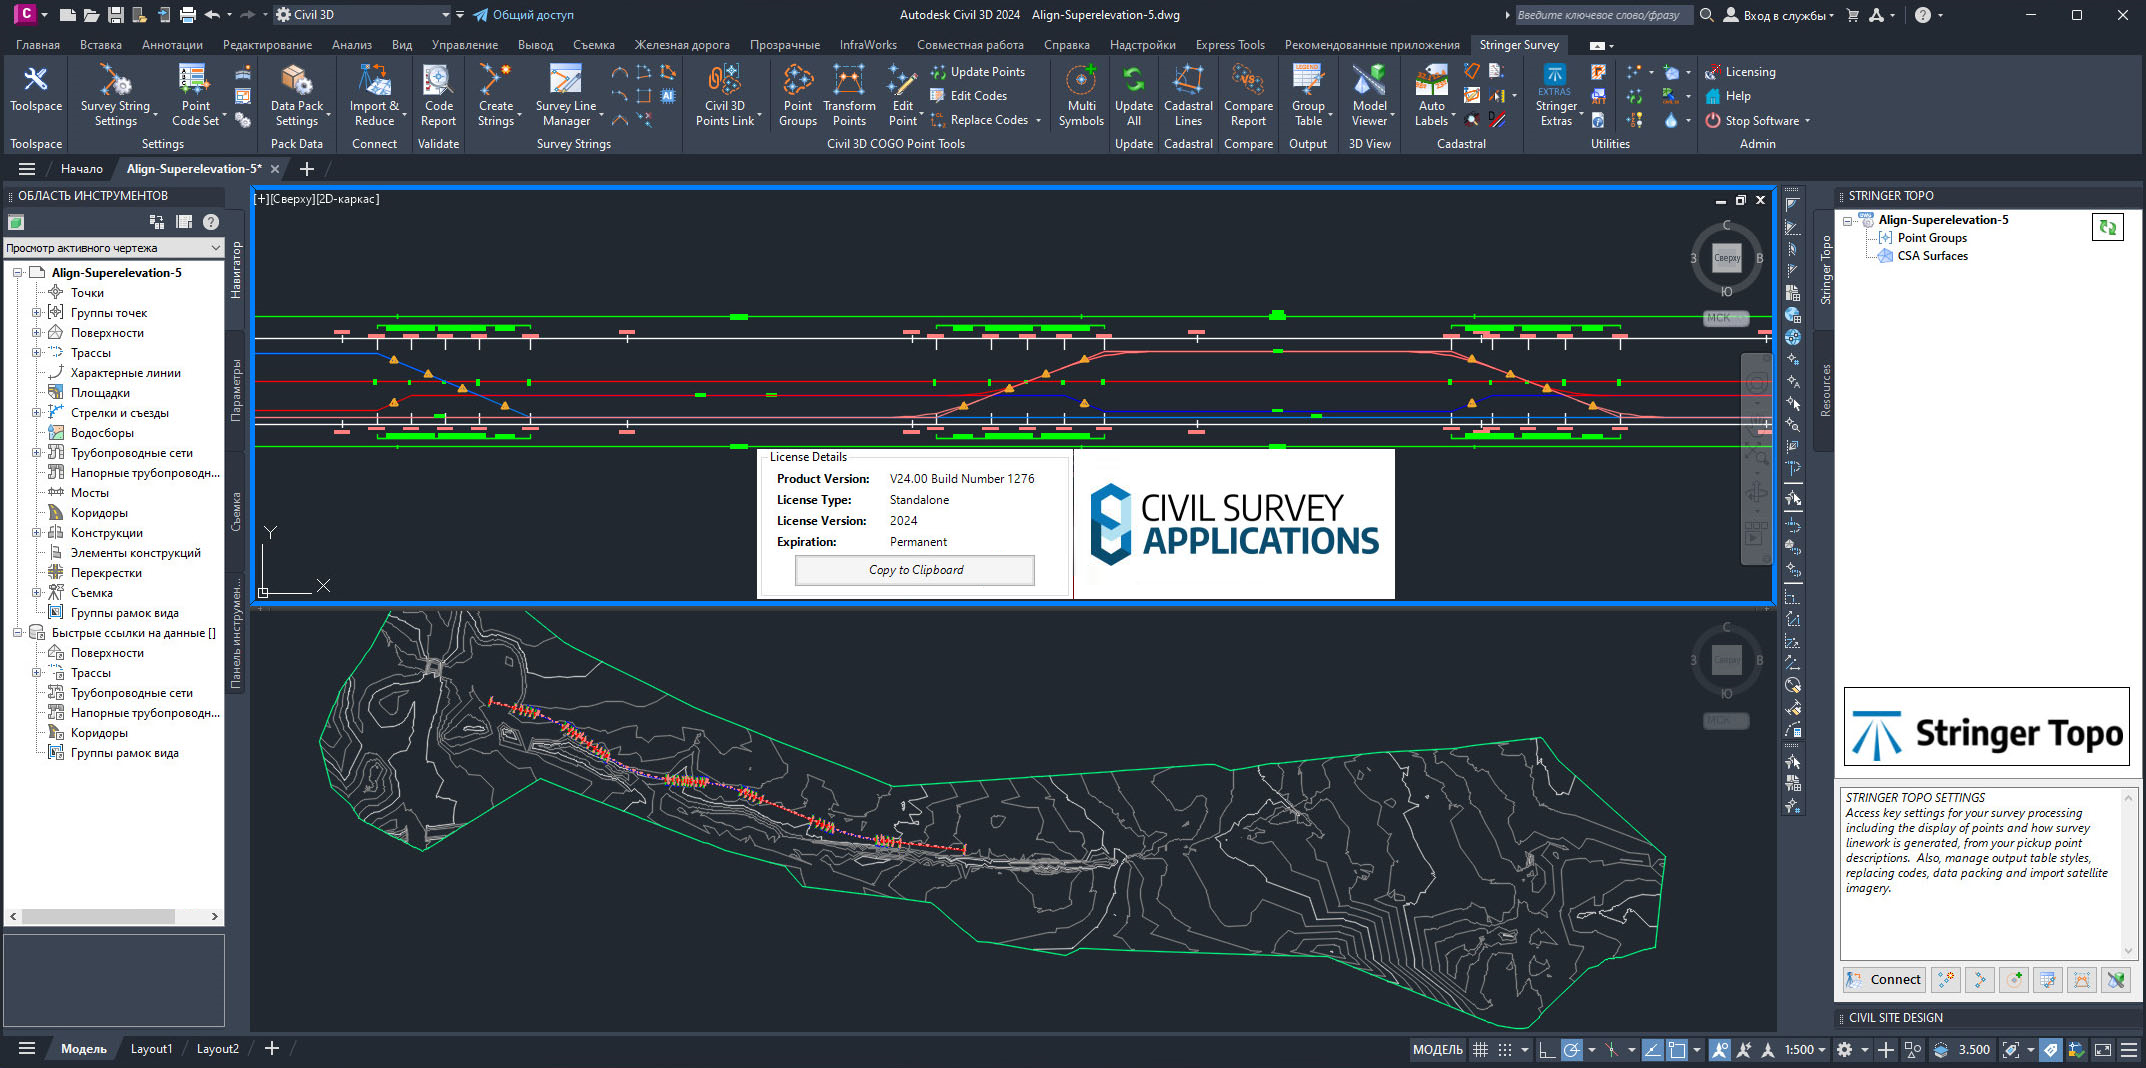Collapse the Быстрые ссылки на данные node
Screen dimensions: 2146x1068
17,633
